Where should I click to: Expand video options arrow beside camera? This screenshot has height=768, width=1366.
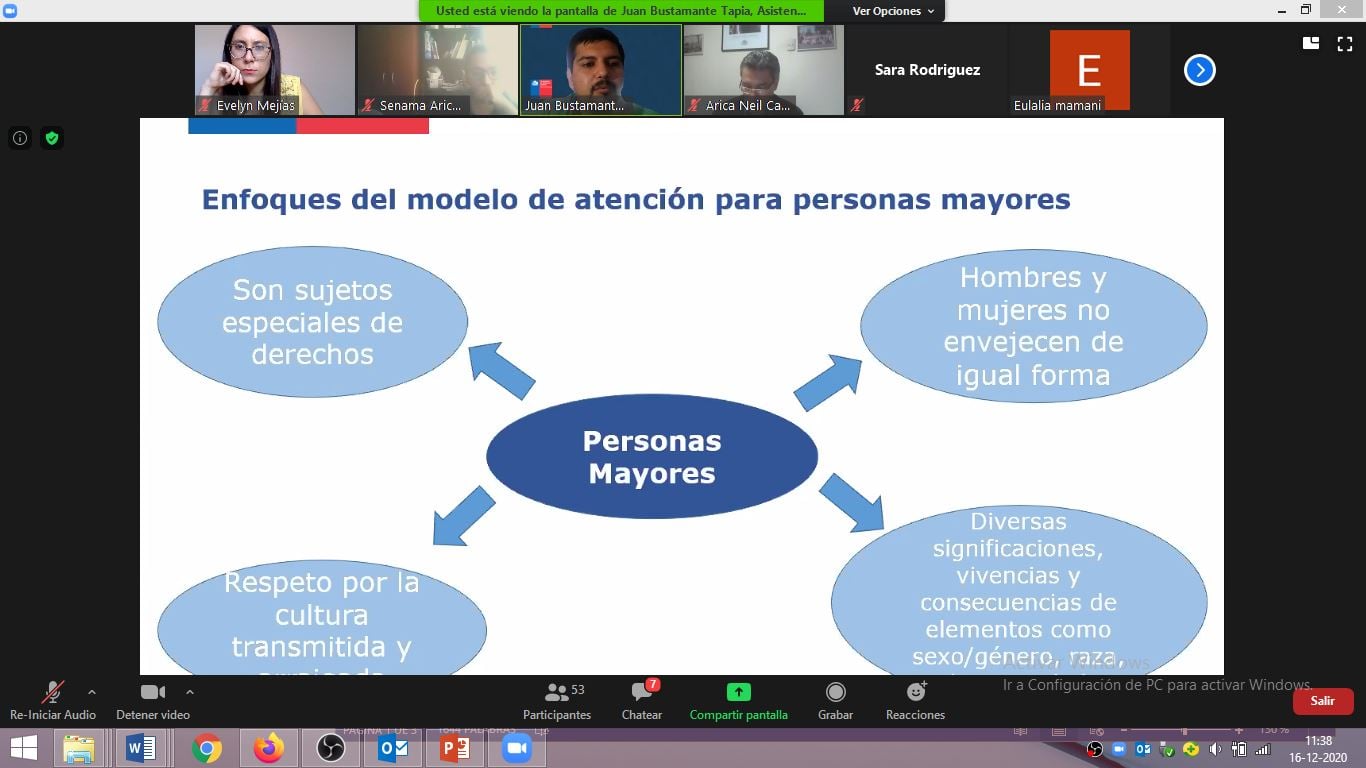tap(190, 691)
